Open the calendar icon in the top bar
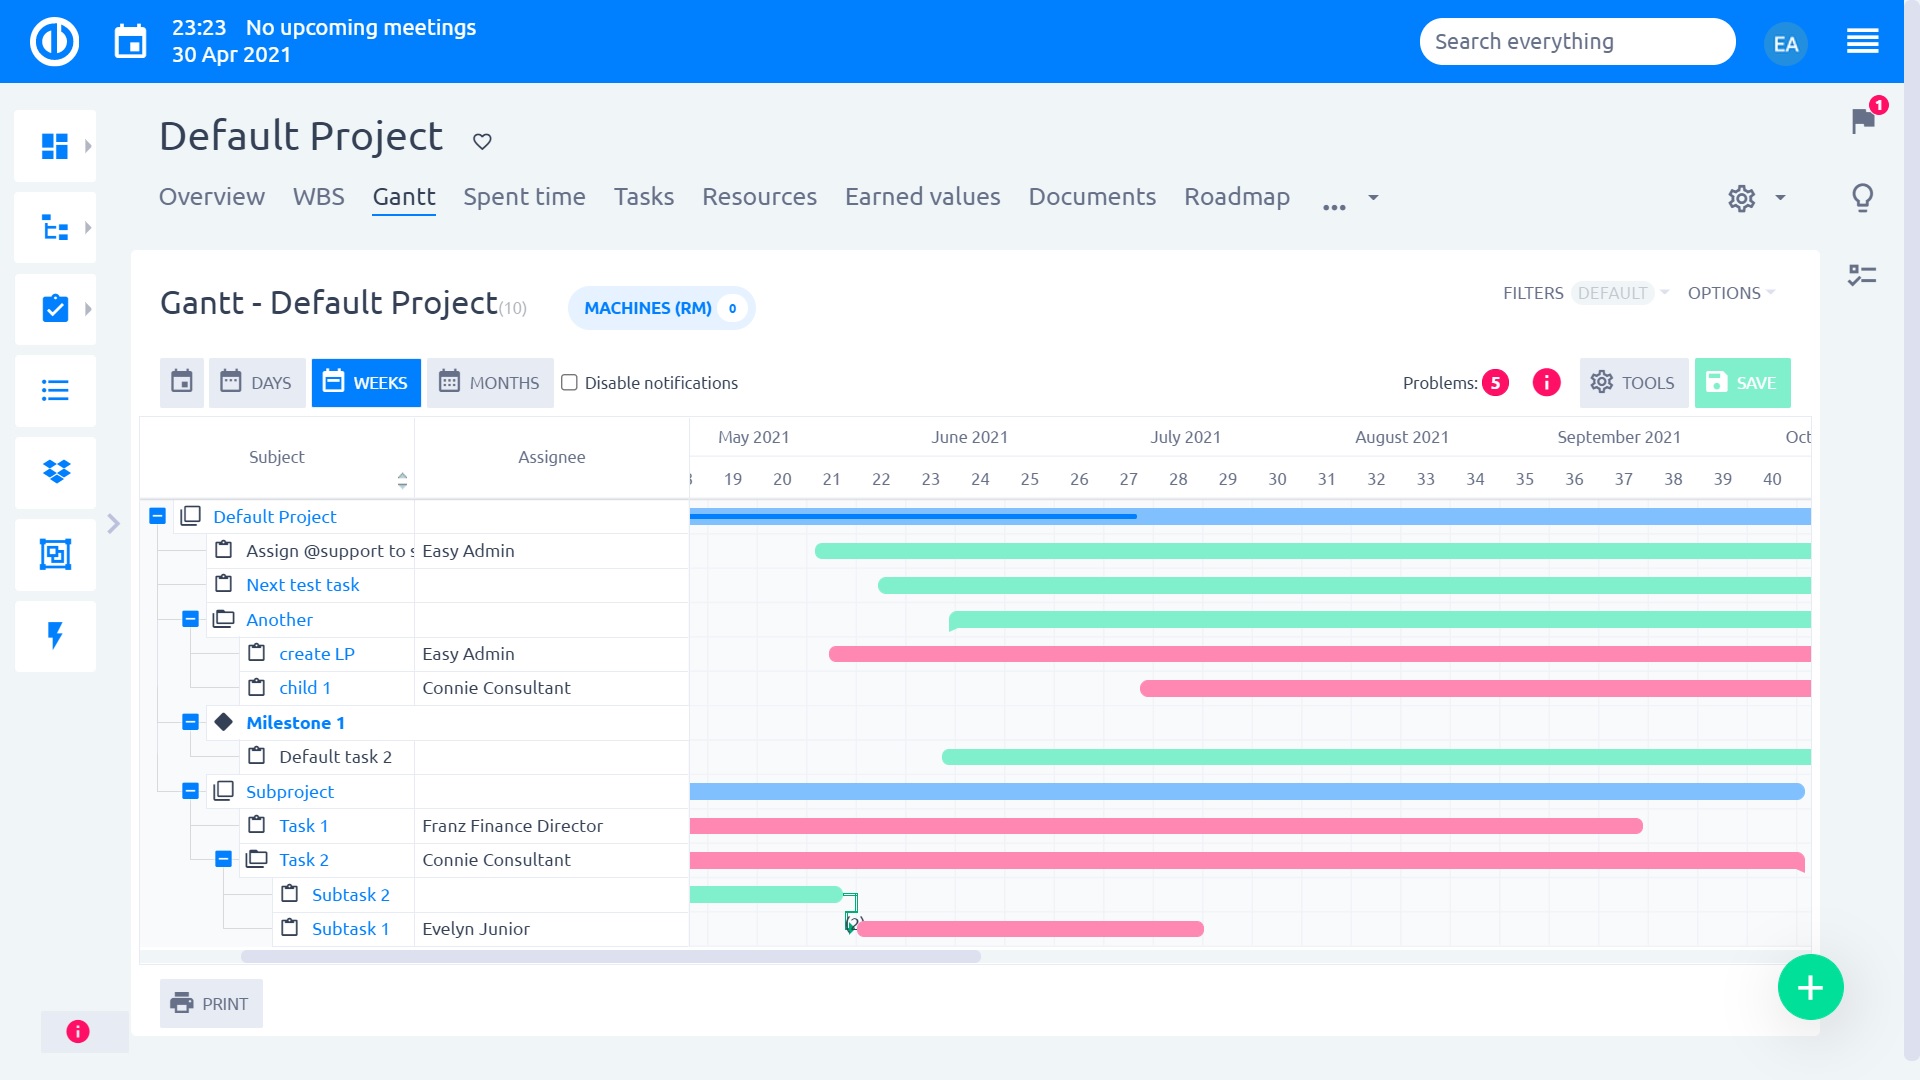Image resolution: width=1920 pixels, height=1080 pixels. pyautogui.click(x=131, y=41)
